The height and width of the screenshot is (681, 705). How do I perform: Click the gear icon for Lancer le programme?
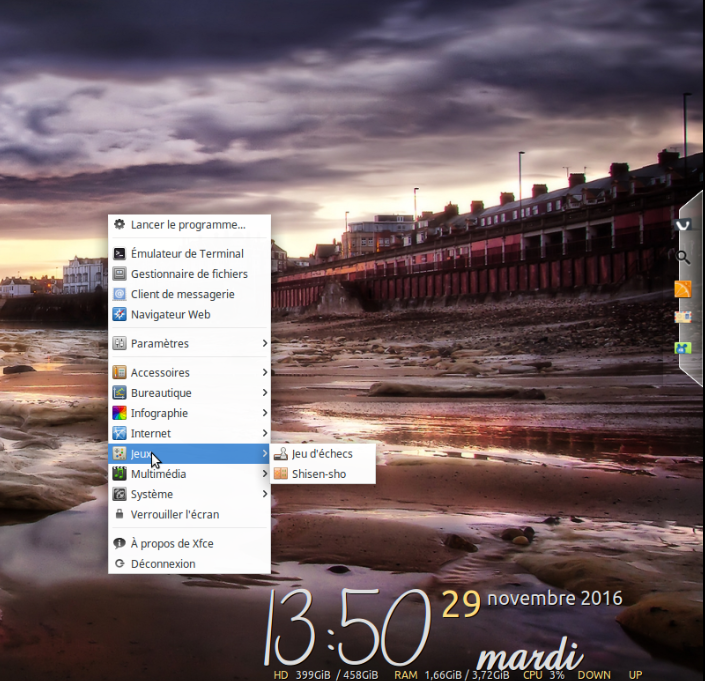[x=119, y=224]
